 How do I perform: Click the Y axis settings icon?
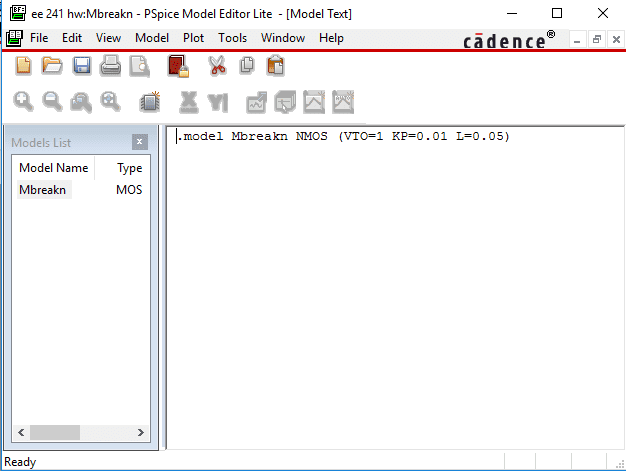[218, 102]
